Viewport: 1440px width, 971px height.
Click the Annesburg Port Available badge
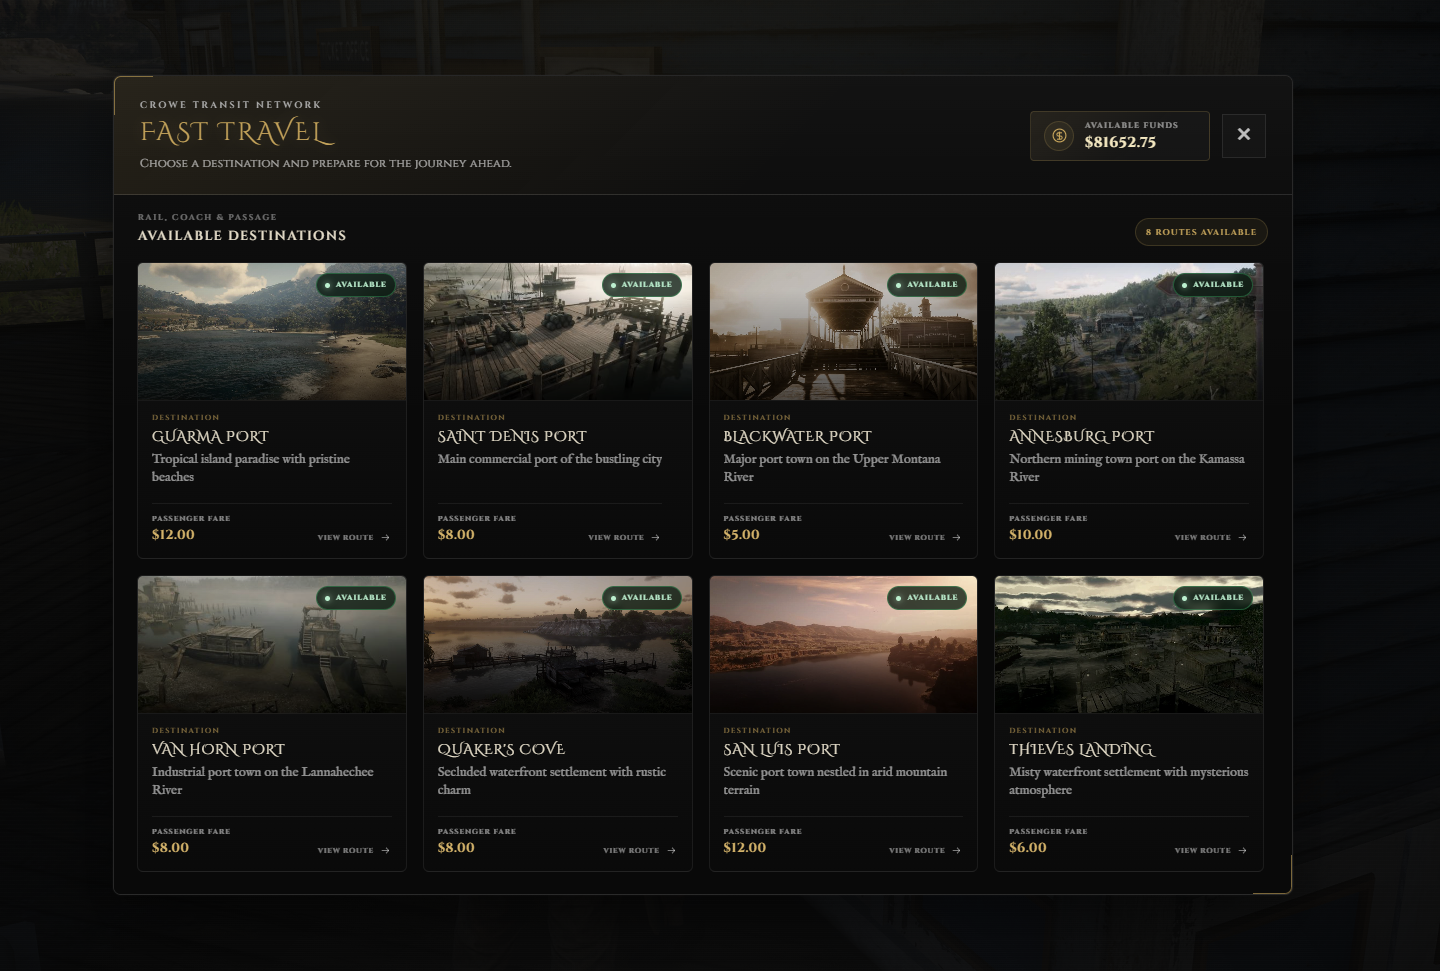[1213, 285]
